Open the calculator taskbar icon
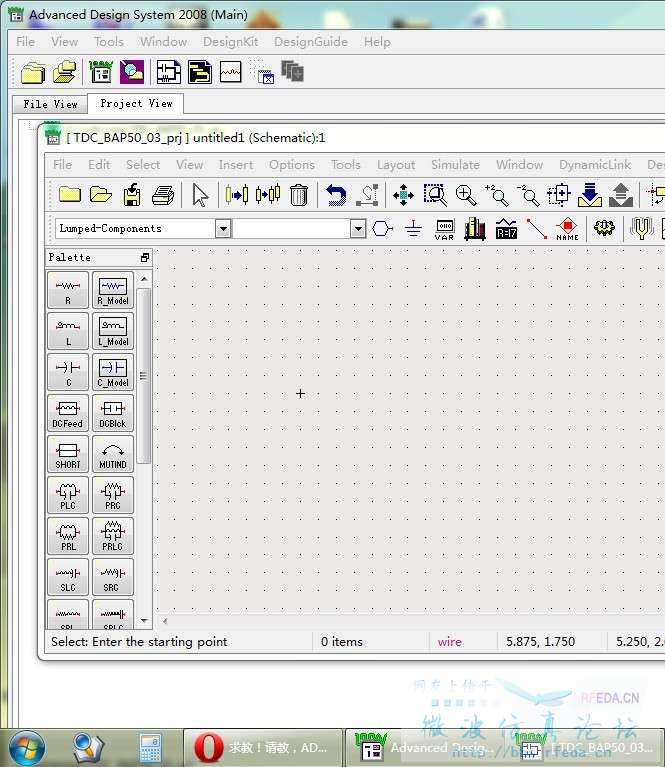This screenshot has height=767, width=665. tap(150, 747)
